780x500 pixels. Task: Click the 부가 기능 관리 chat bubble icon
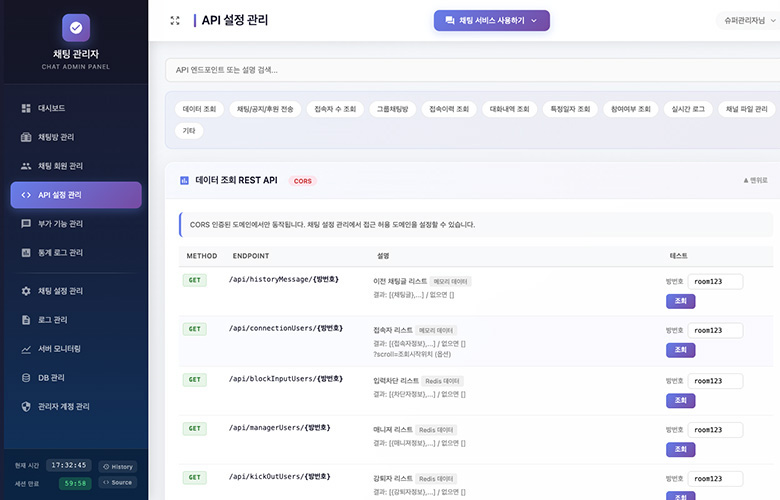pos(26,223)
